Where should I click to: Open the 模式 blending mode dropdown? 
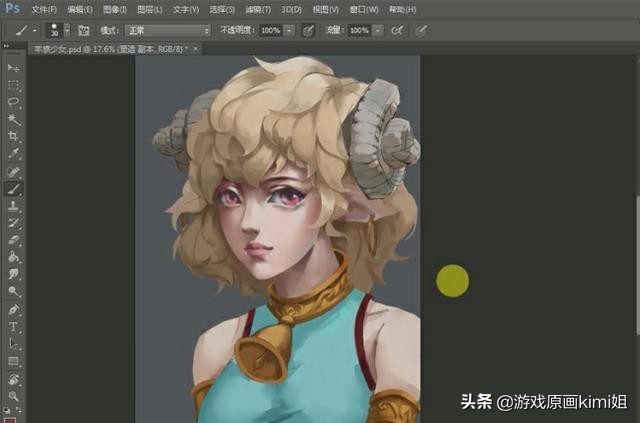click(x=168, y=31)
